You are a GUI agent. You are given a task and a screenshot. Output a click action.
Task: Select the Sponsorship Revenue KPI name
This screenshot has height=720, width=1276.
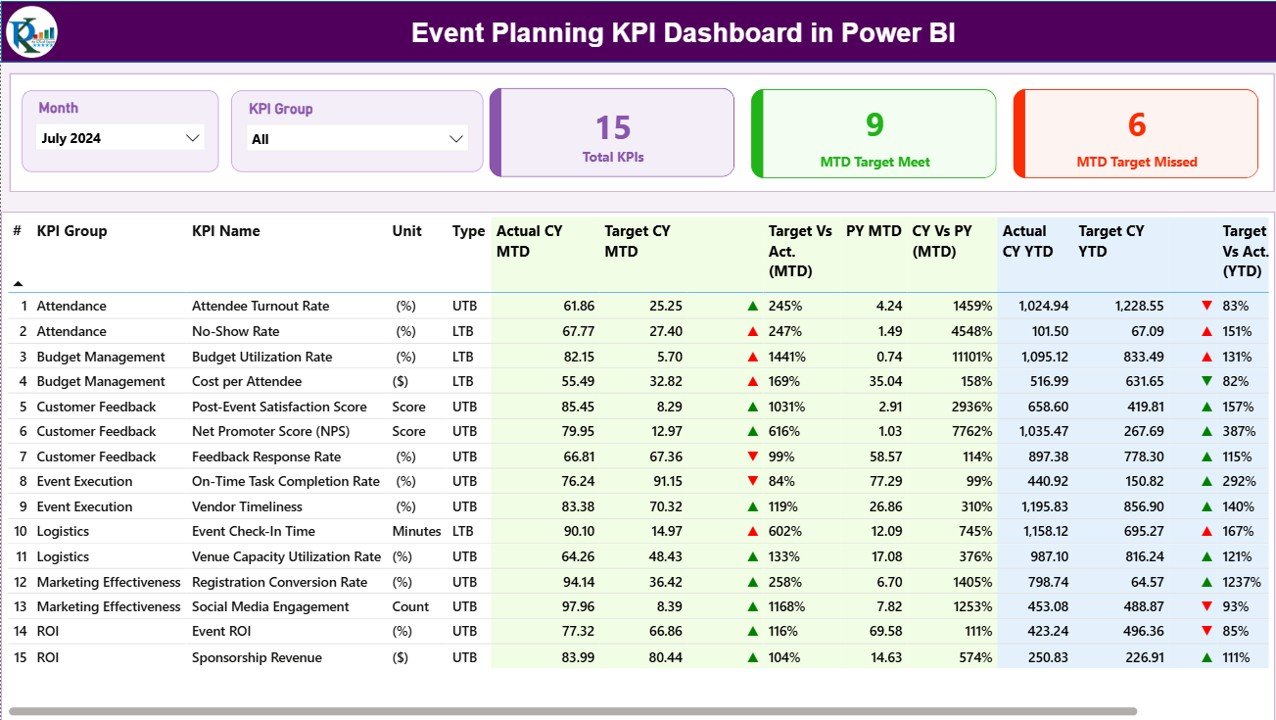coord(257,657)
